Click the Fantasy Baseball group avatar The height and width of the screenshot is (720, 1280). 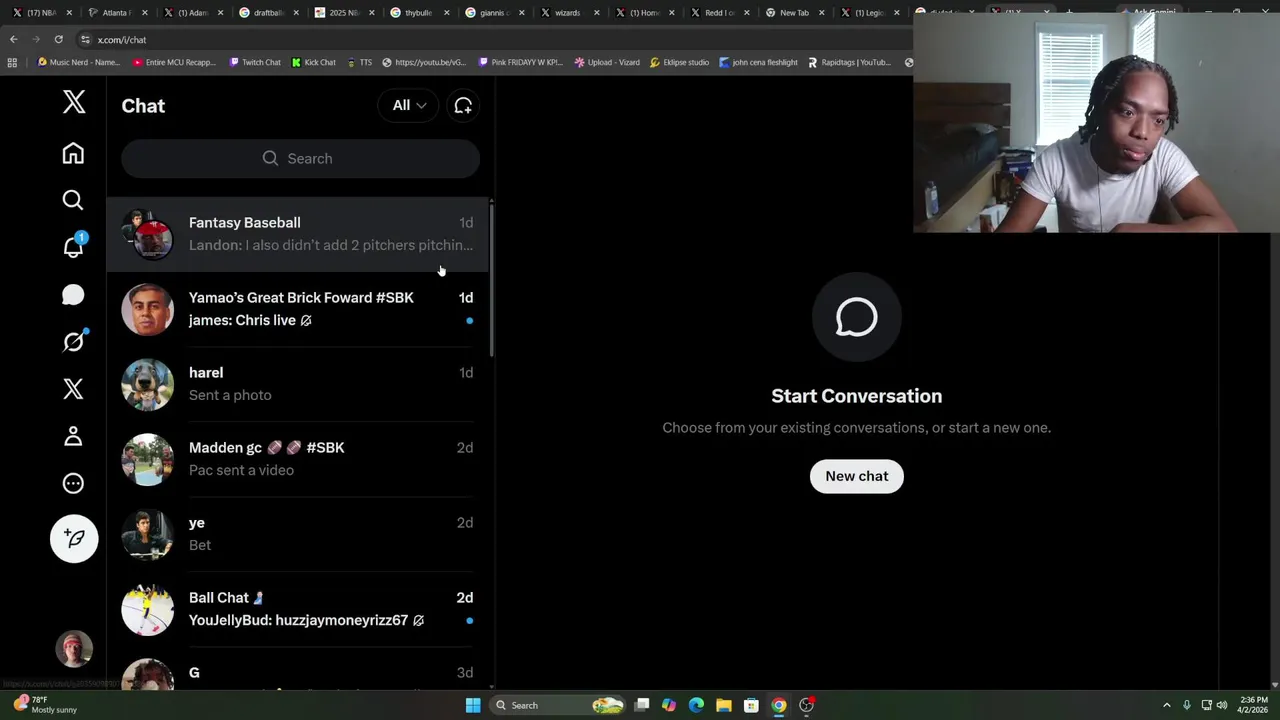pyautogui.click(x=147, y=234)
